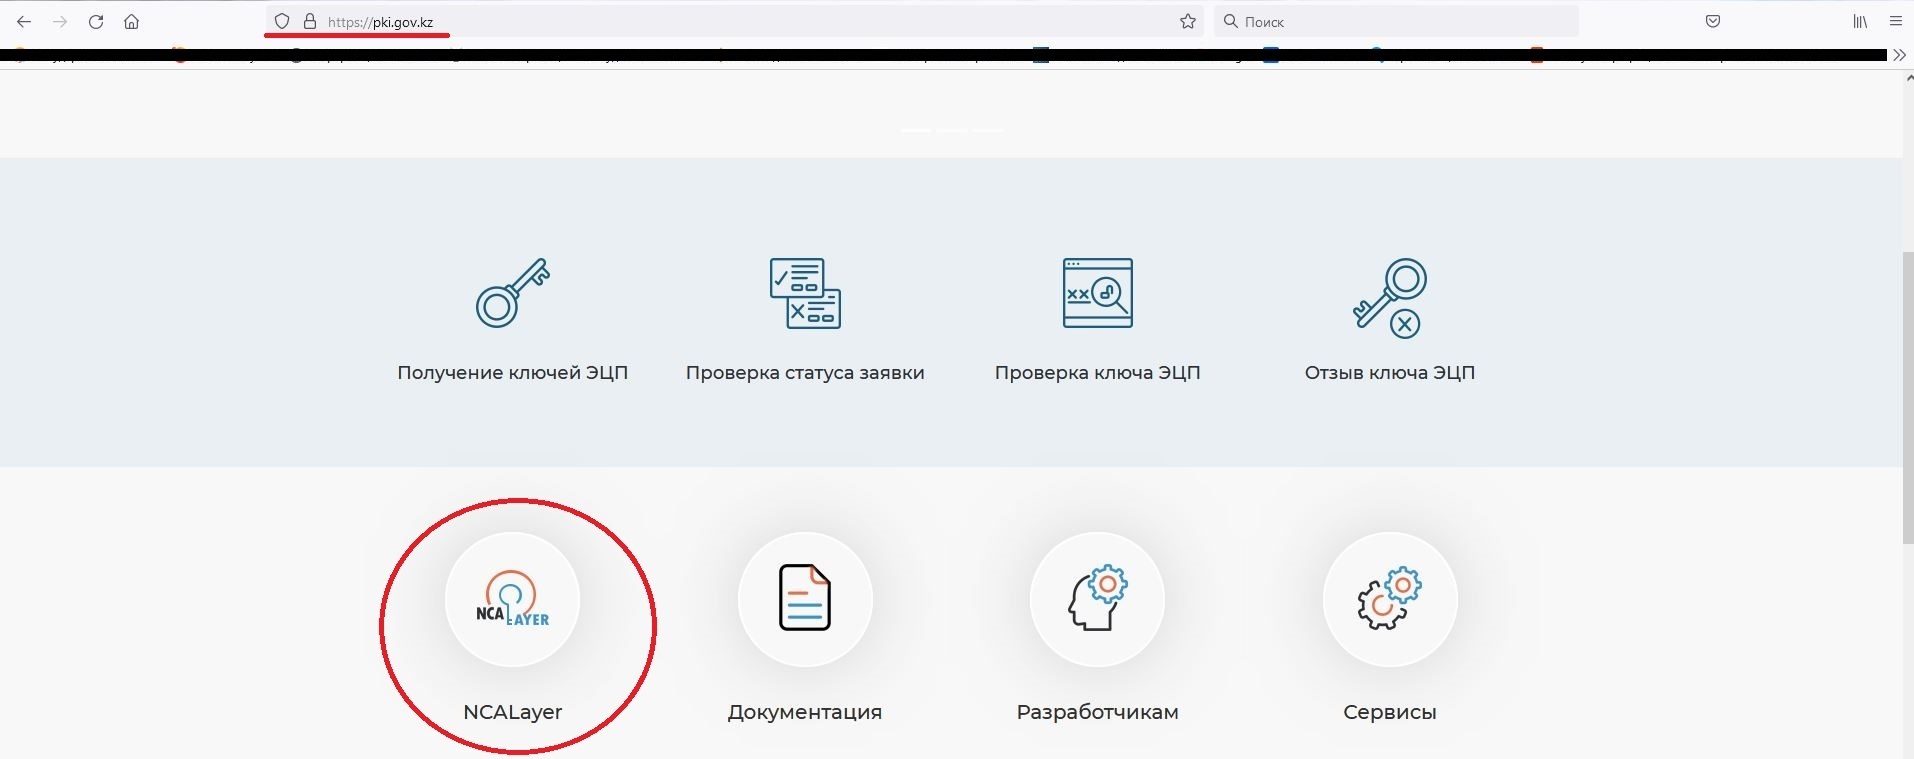Viewport: 1914px width, 759px height.
Task: Click the Сервисы text label
Action: click(x=1390, y=712)
